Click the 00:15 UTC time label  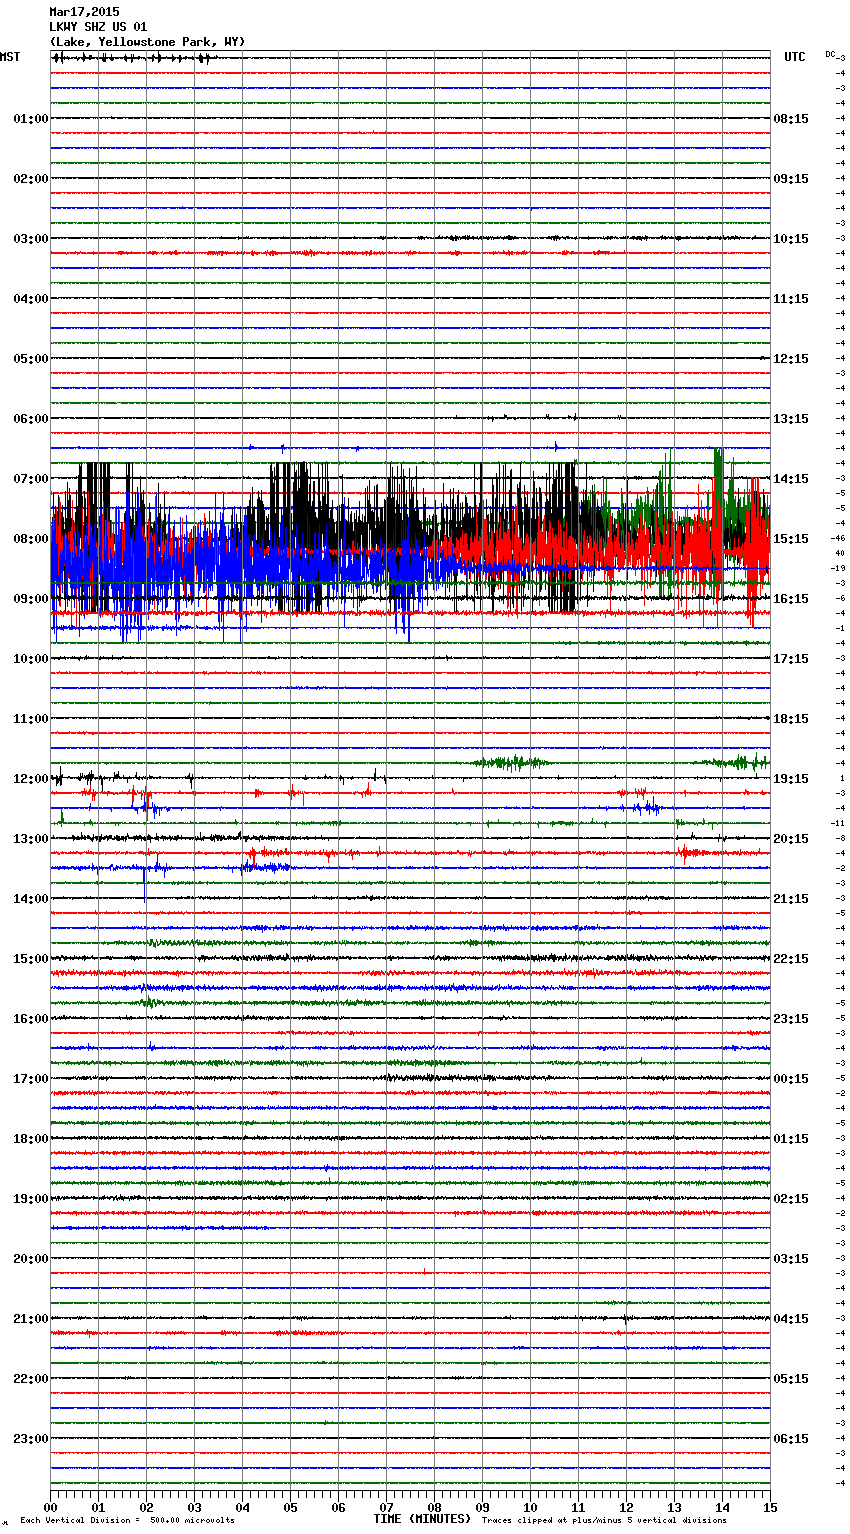(x=791, y=1079)
